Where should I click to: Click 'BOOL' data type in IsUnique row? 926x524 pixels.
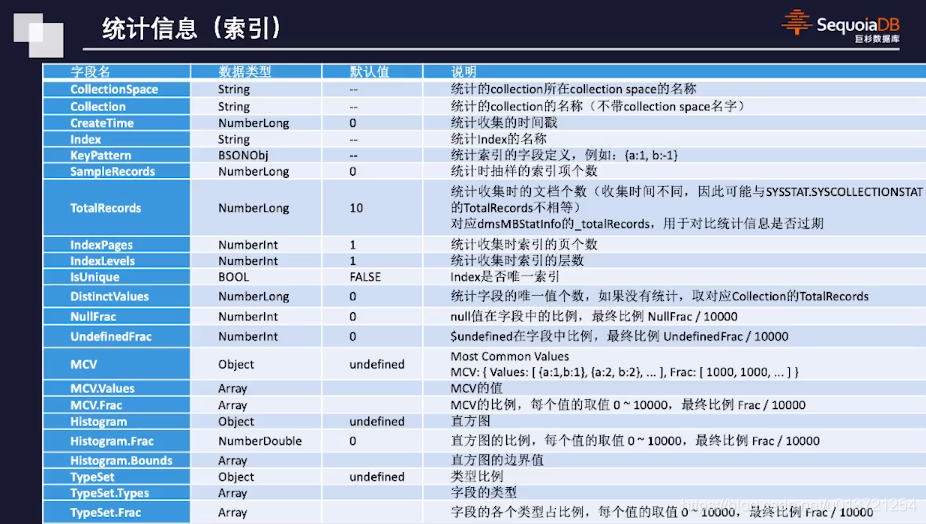(x=233, y=277)
